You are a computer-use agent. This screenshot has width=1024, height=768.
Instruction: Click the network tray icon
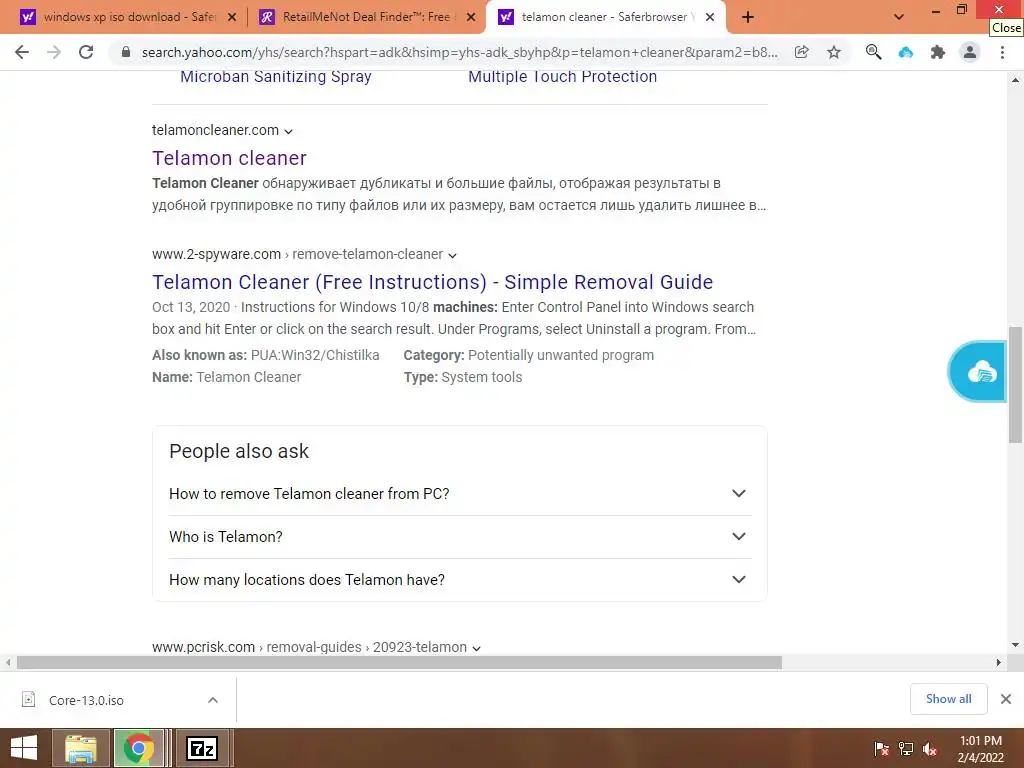coord(906,748)
